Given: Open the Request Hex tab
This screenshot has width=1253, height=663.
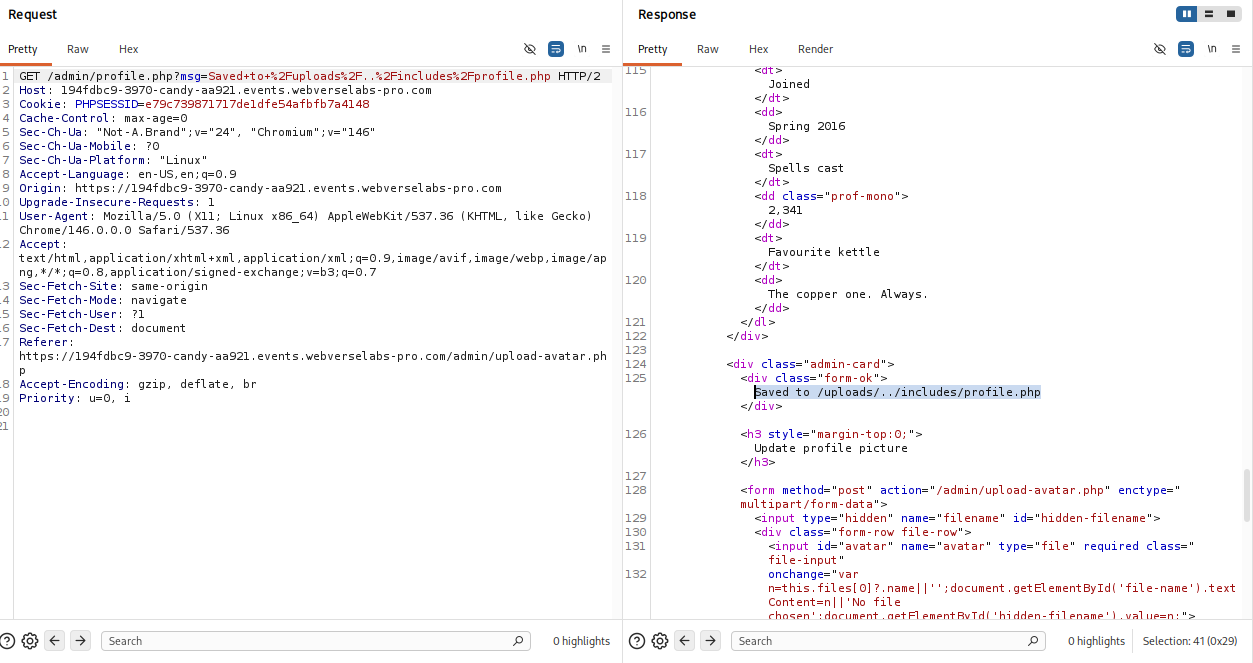Looking at the screenshot, I should (129, 49).
